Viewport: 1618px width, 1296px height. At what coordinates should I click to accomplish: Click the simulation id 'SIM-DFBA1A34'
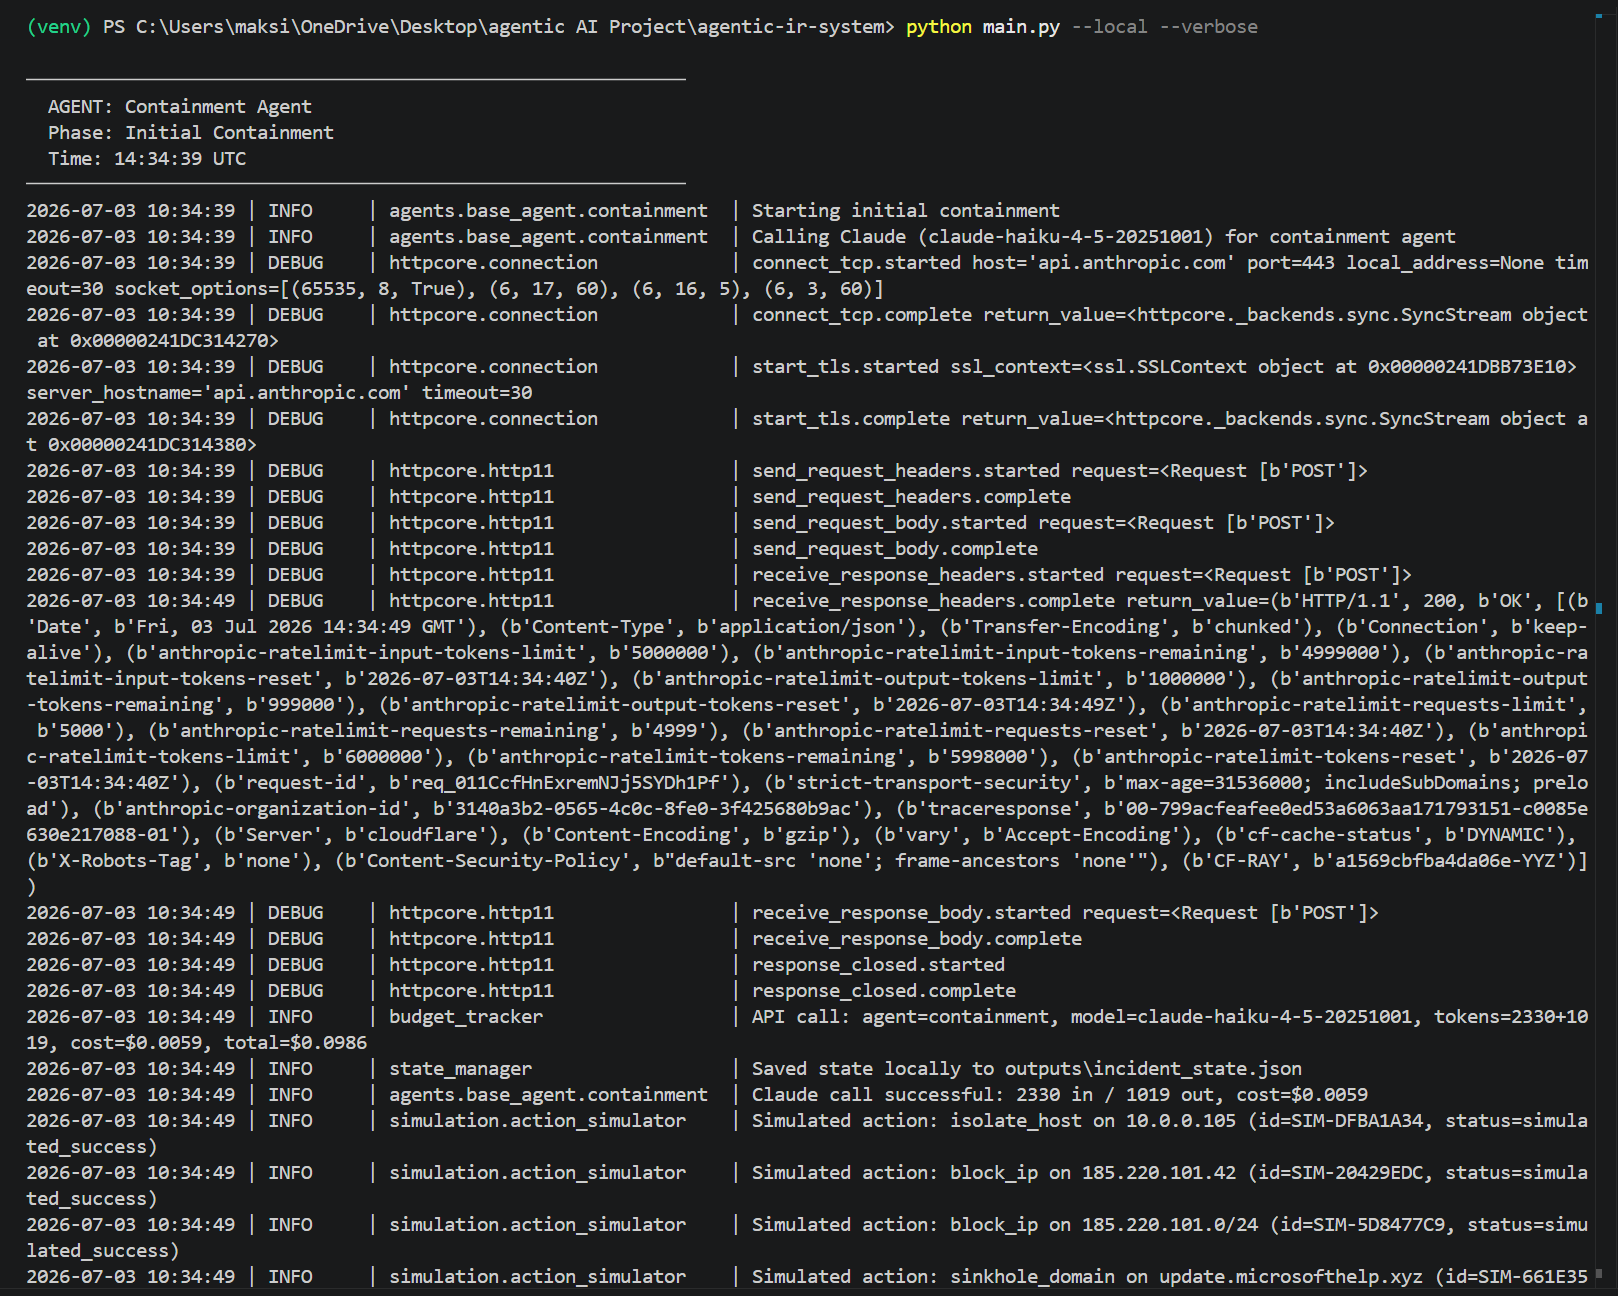pyautogui.click(x=1357, y=1121)
